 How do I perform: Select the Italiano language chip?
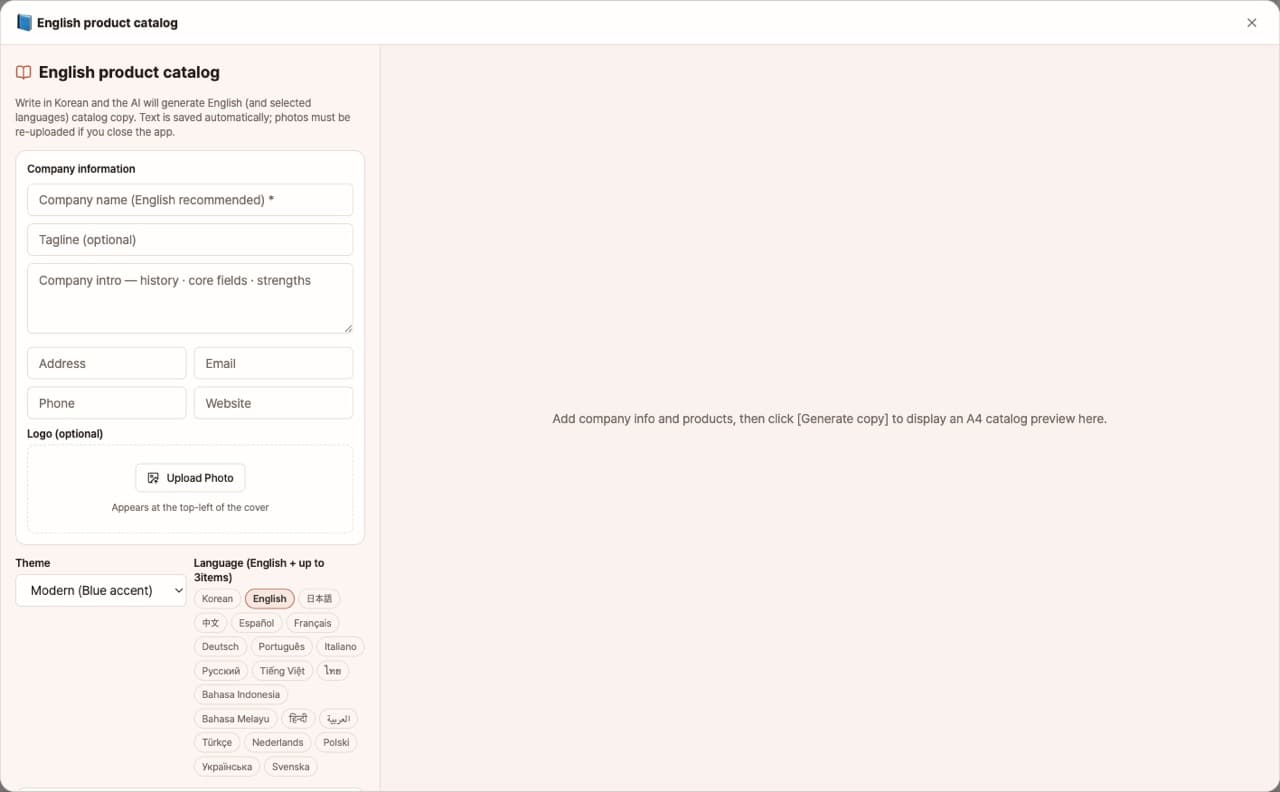(340, 647)
